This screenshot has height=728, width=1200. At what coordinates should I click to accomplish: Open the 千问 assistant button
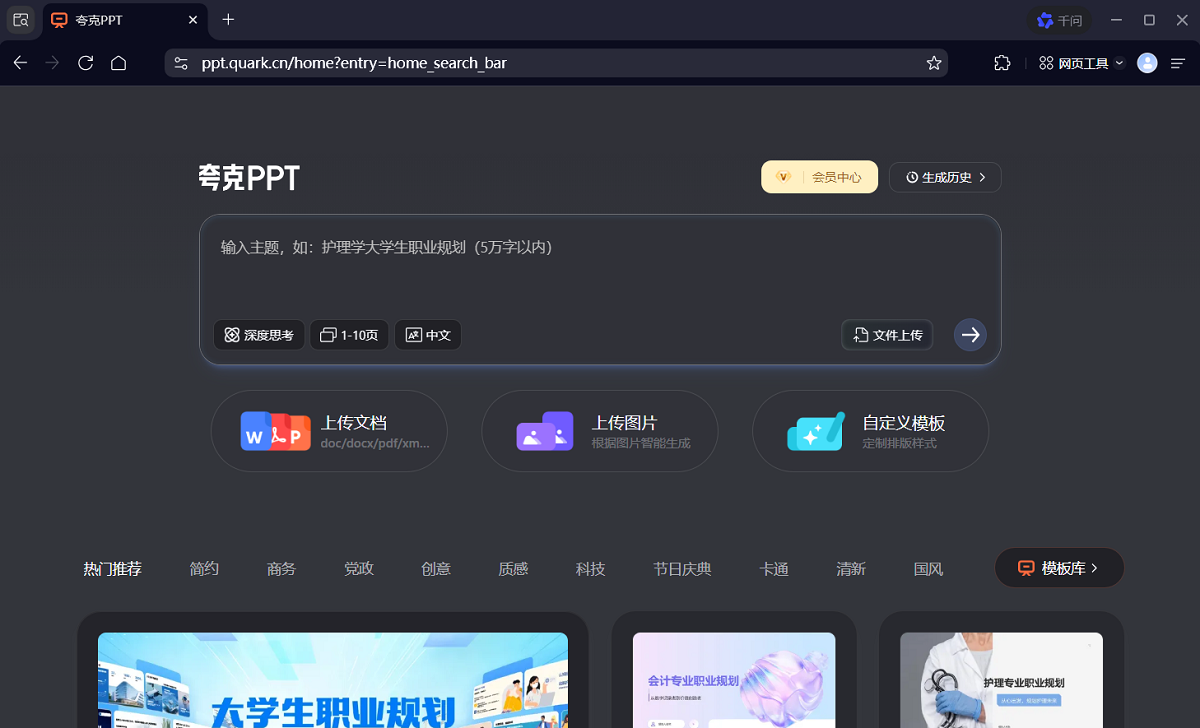click(1059, 20)
